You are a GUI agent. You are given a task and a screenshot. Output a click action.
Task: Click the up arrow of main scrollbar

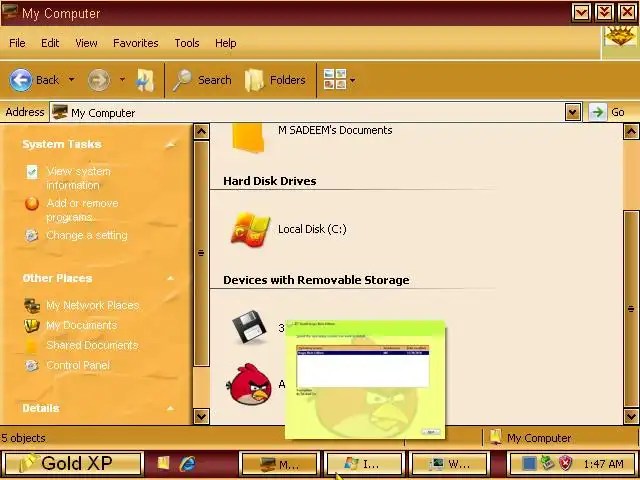[x=631, y=131]
